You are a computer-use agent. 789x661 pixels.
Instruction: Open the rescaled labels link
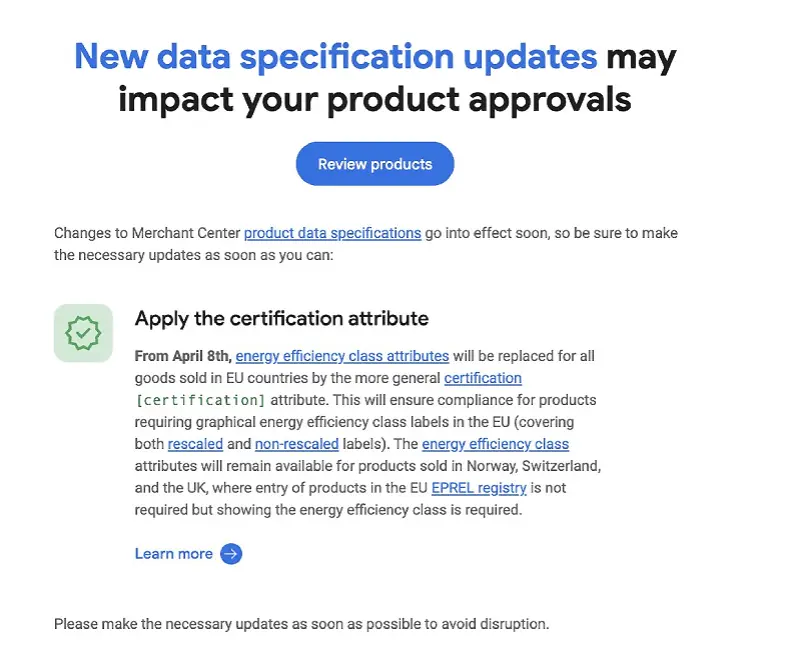pyautogui.click(x=195, y=444)
